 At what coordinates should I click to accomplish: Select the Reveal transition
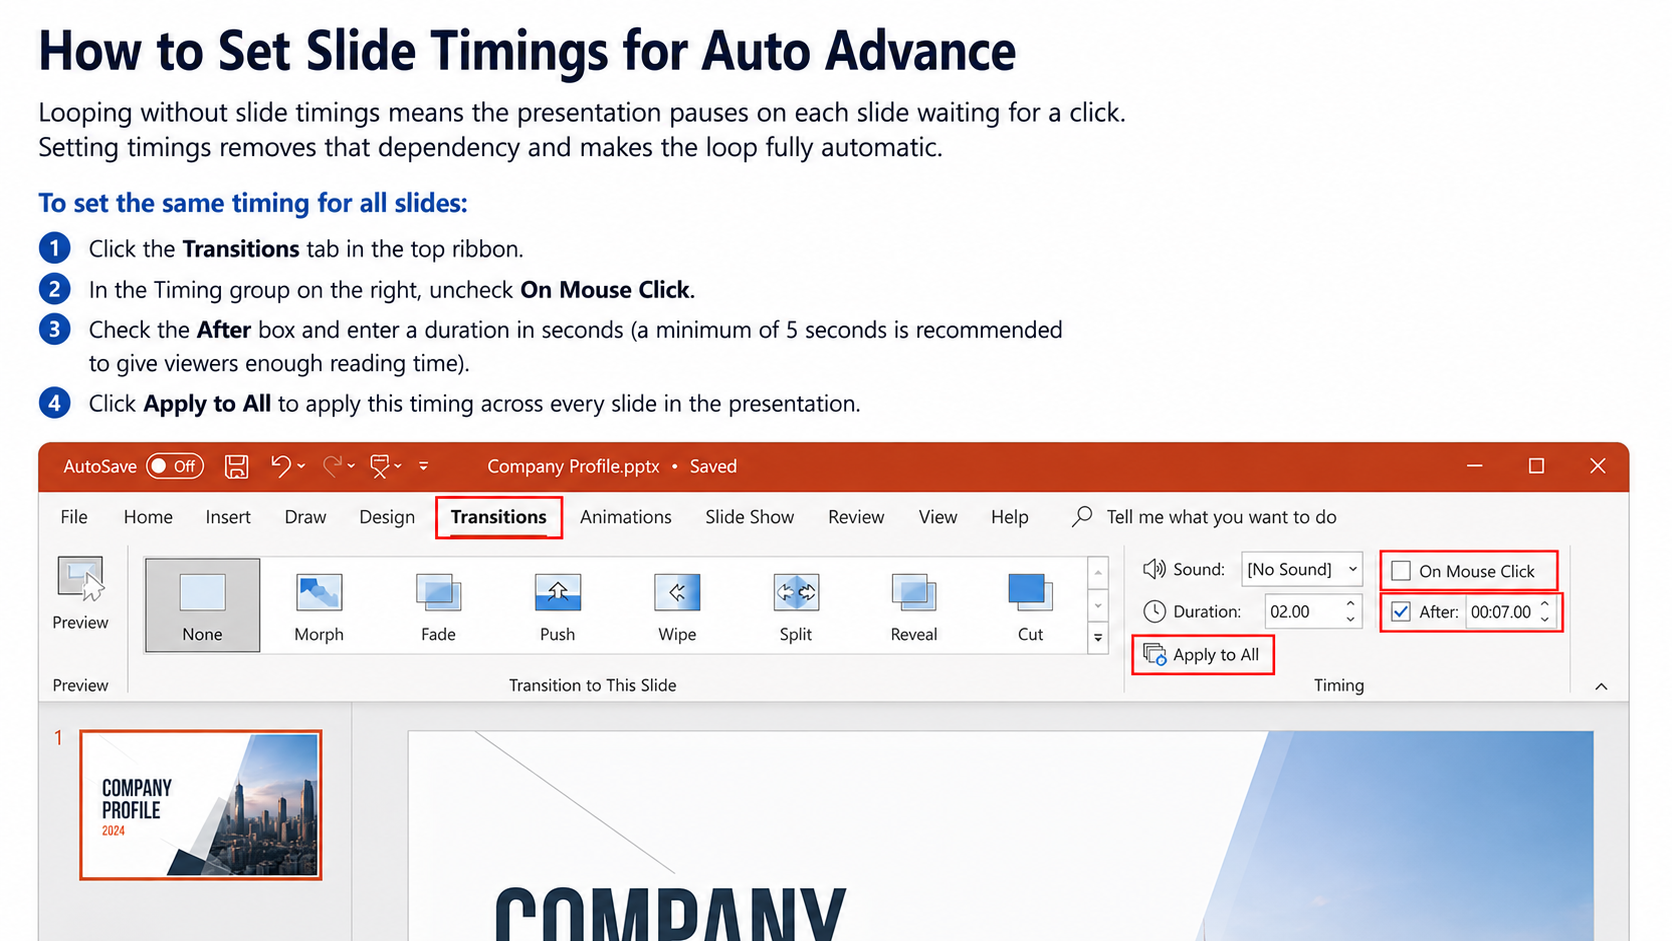click(914, 605)
